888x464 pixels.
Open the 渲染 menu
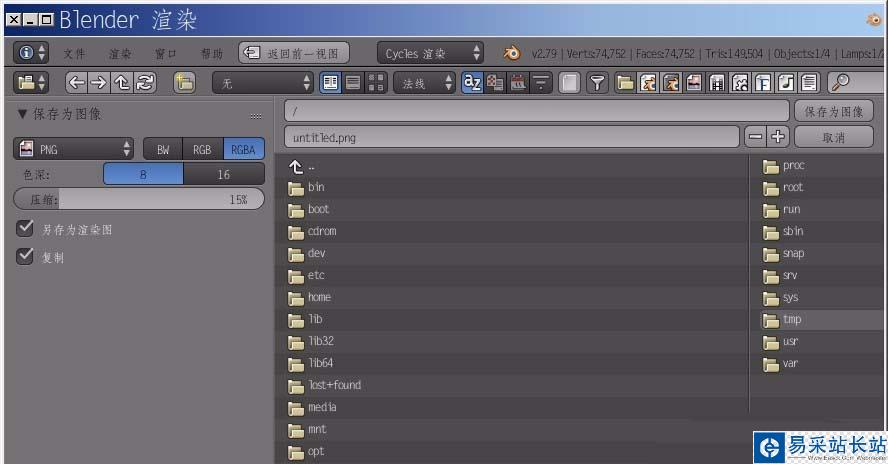tap(120, 54)
